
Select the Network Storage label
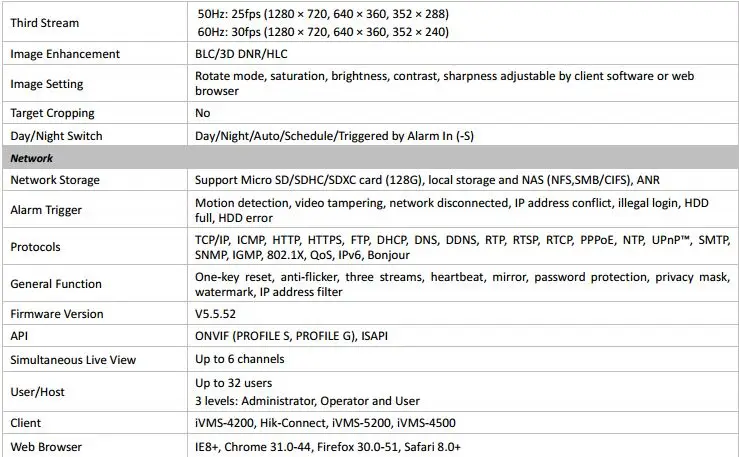[55, 180]
